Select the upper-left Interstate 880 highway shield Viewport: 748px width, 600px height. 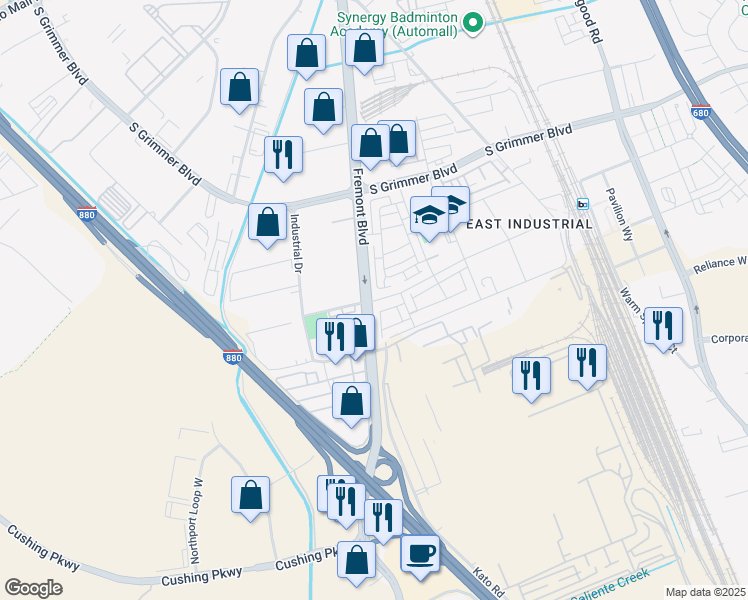[x=86, y=215]
